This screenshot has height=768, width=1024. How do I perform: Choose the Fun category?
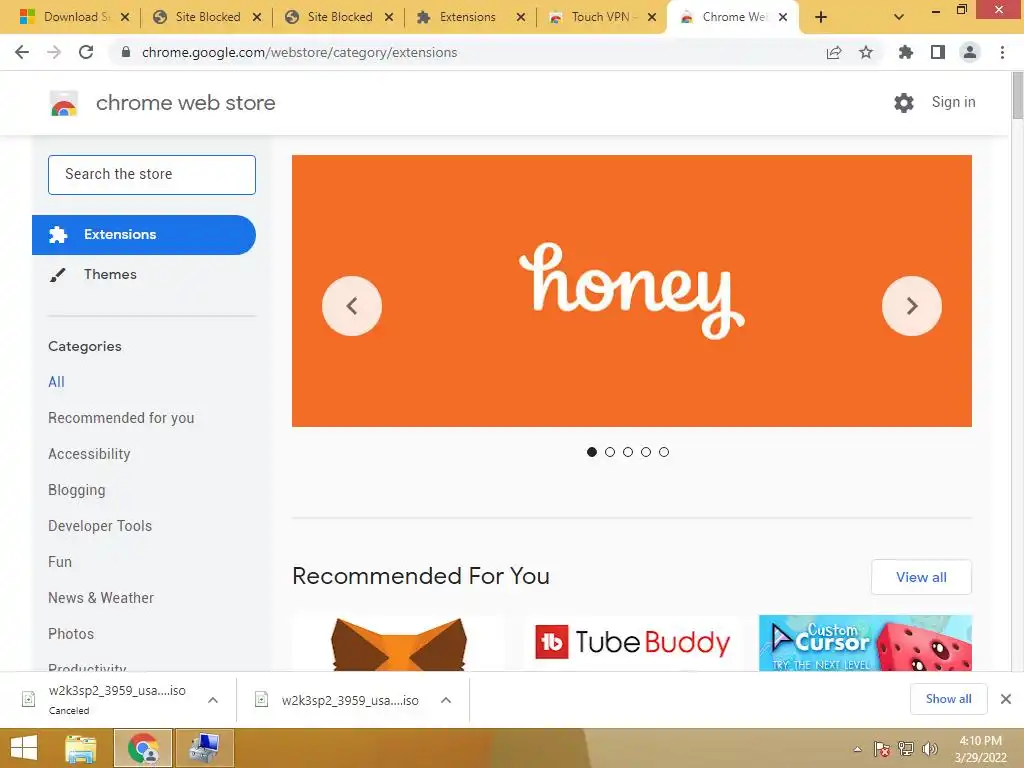59,562
